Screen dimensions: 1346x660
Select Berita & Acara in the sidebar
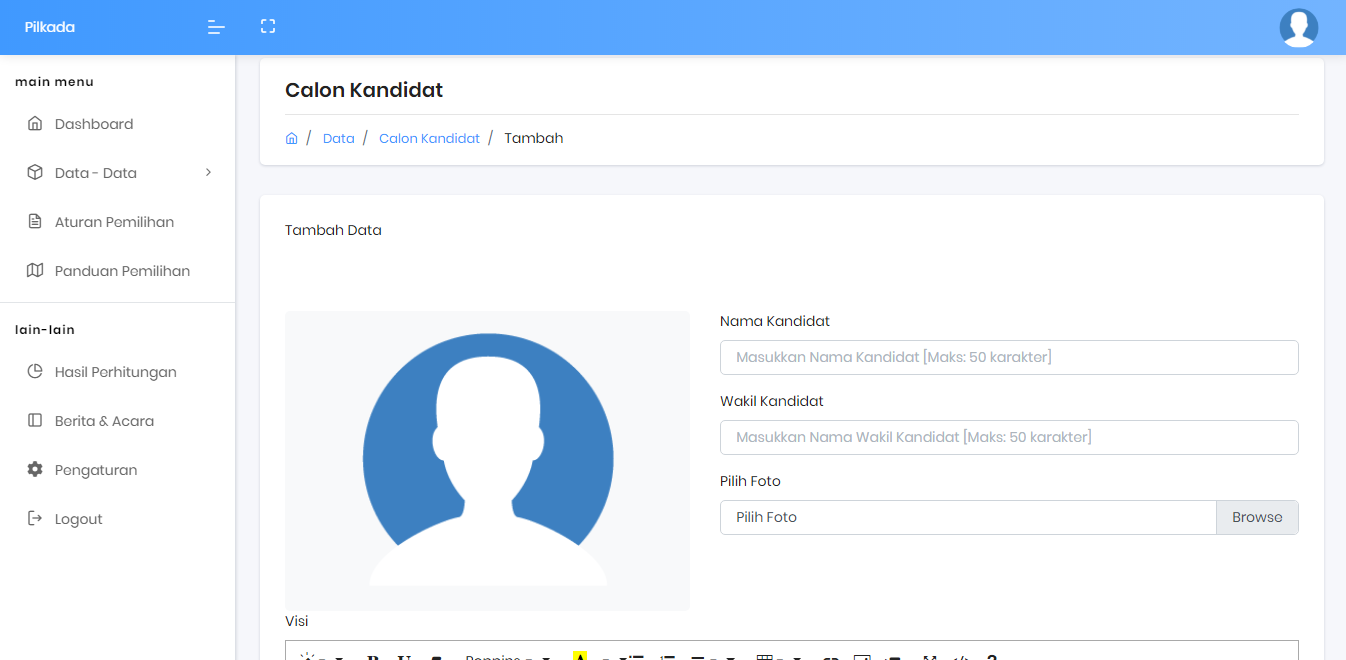click(x=104, y=421)
